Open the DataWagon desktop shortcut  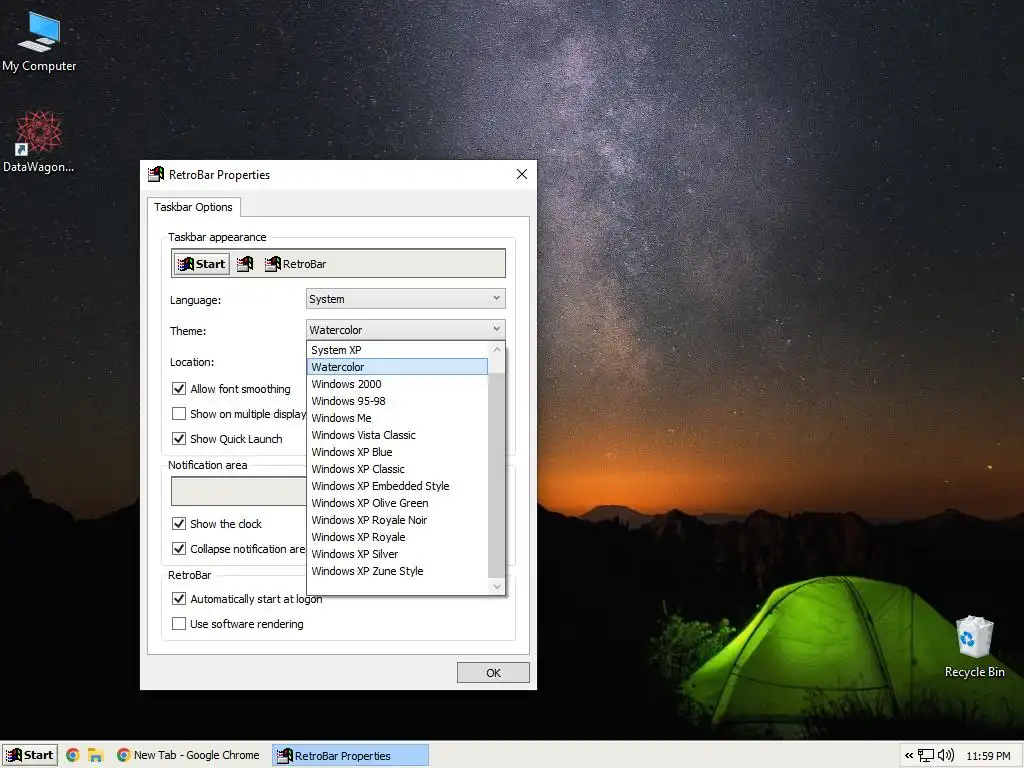pos(39,142)
